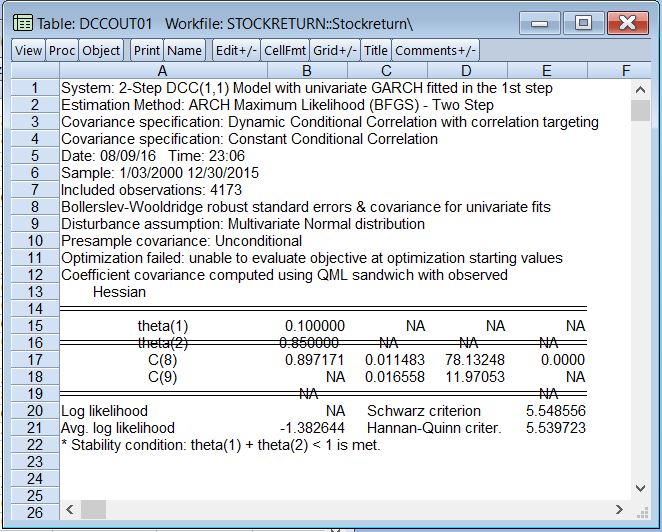Click the horizontal scrollbar left arrow
This screenshot has width=662, height=532.
point(70,510)
